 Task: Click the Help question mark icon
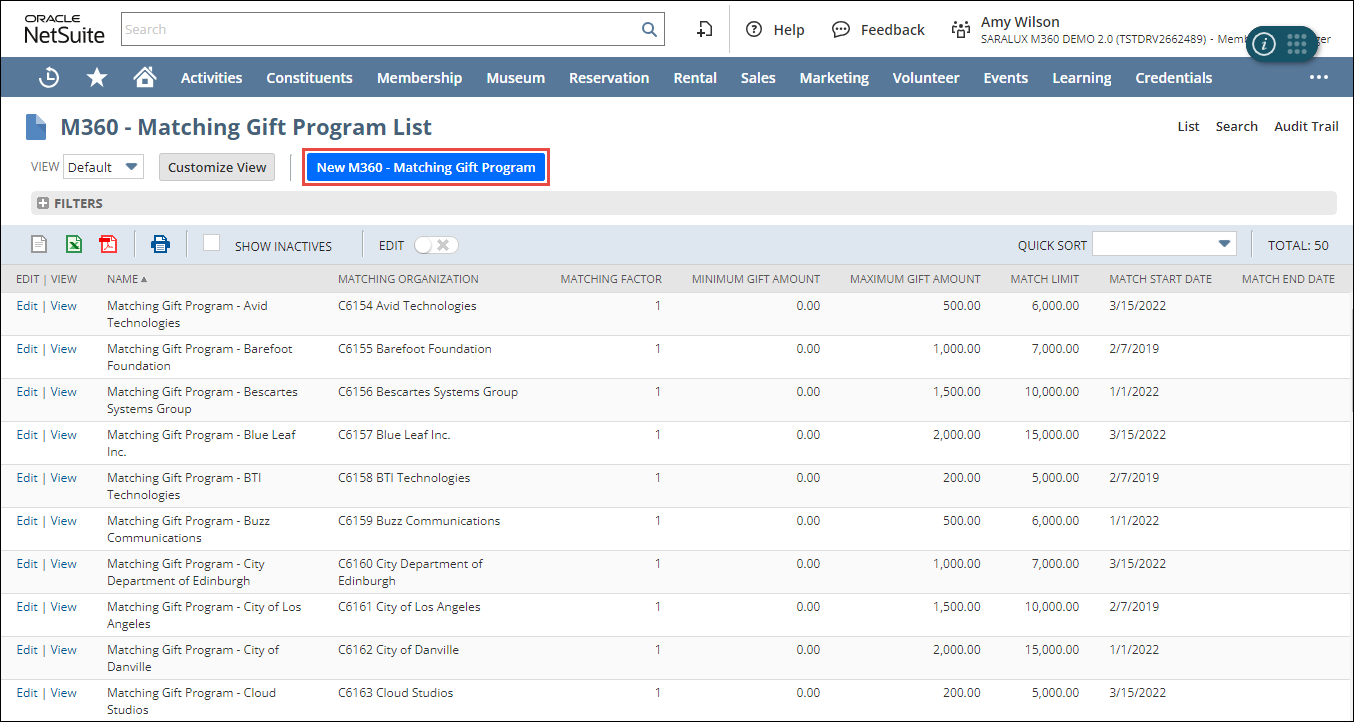pyautogui.click(x=754, y=29)
